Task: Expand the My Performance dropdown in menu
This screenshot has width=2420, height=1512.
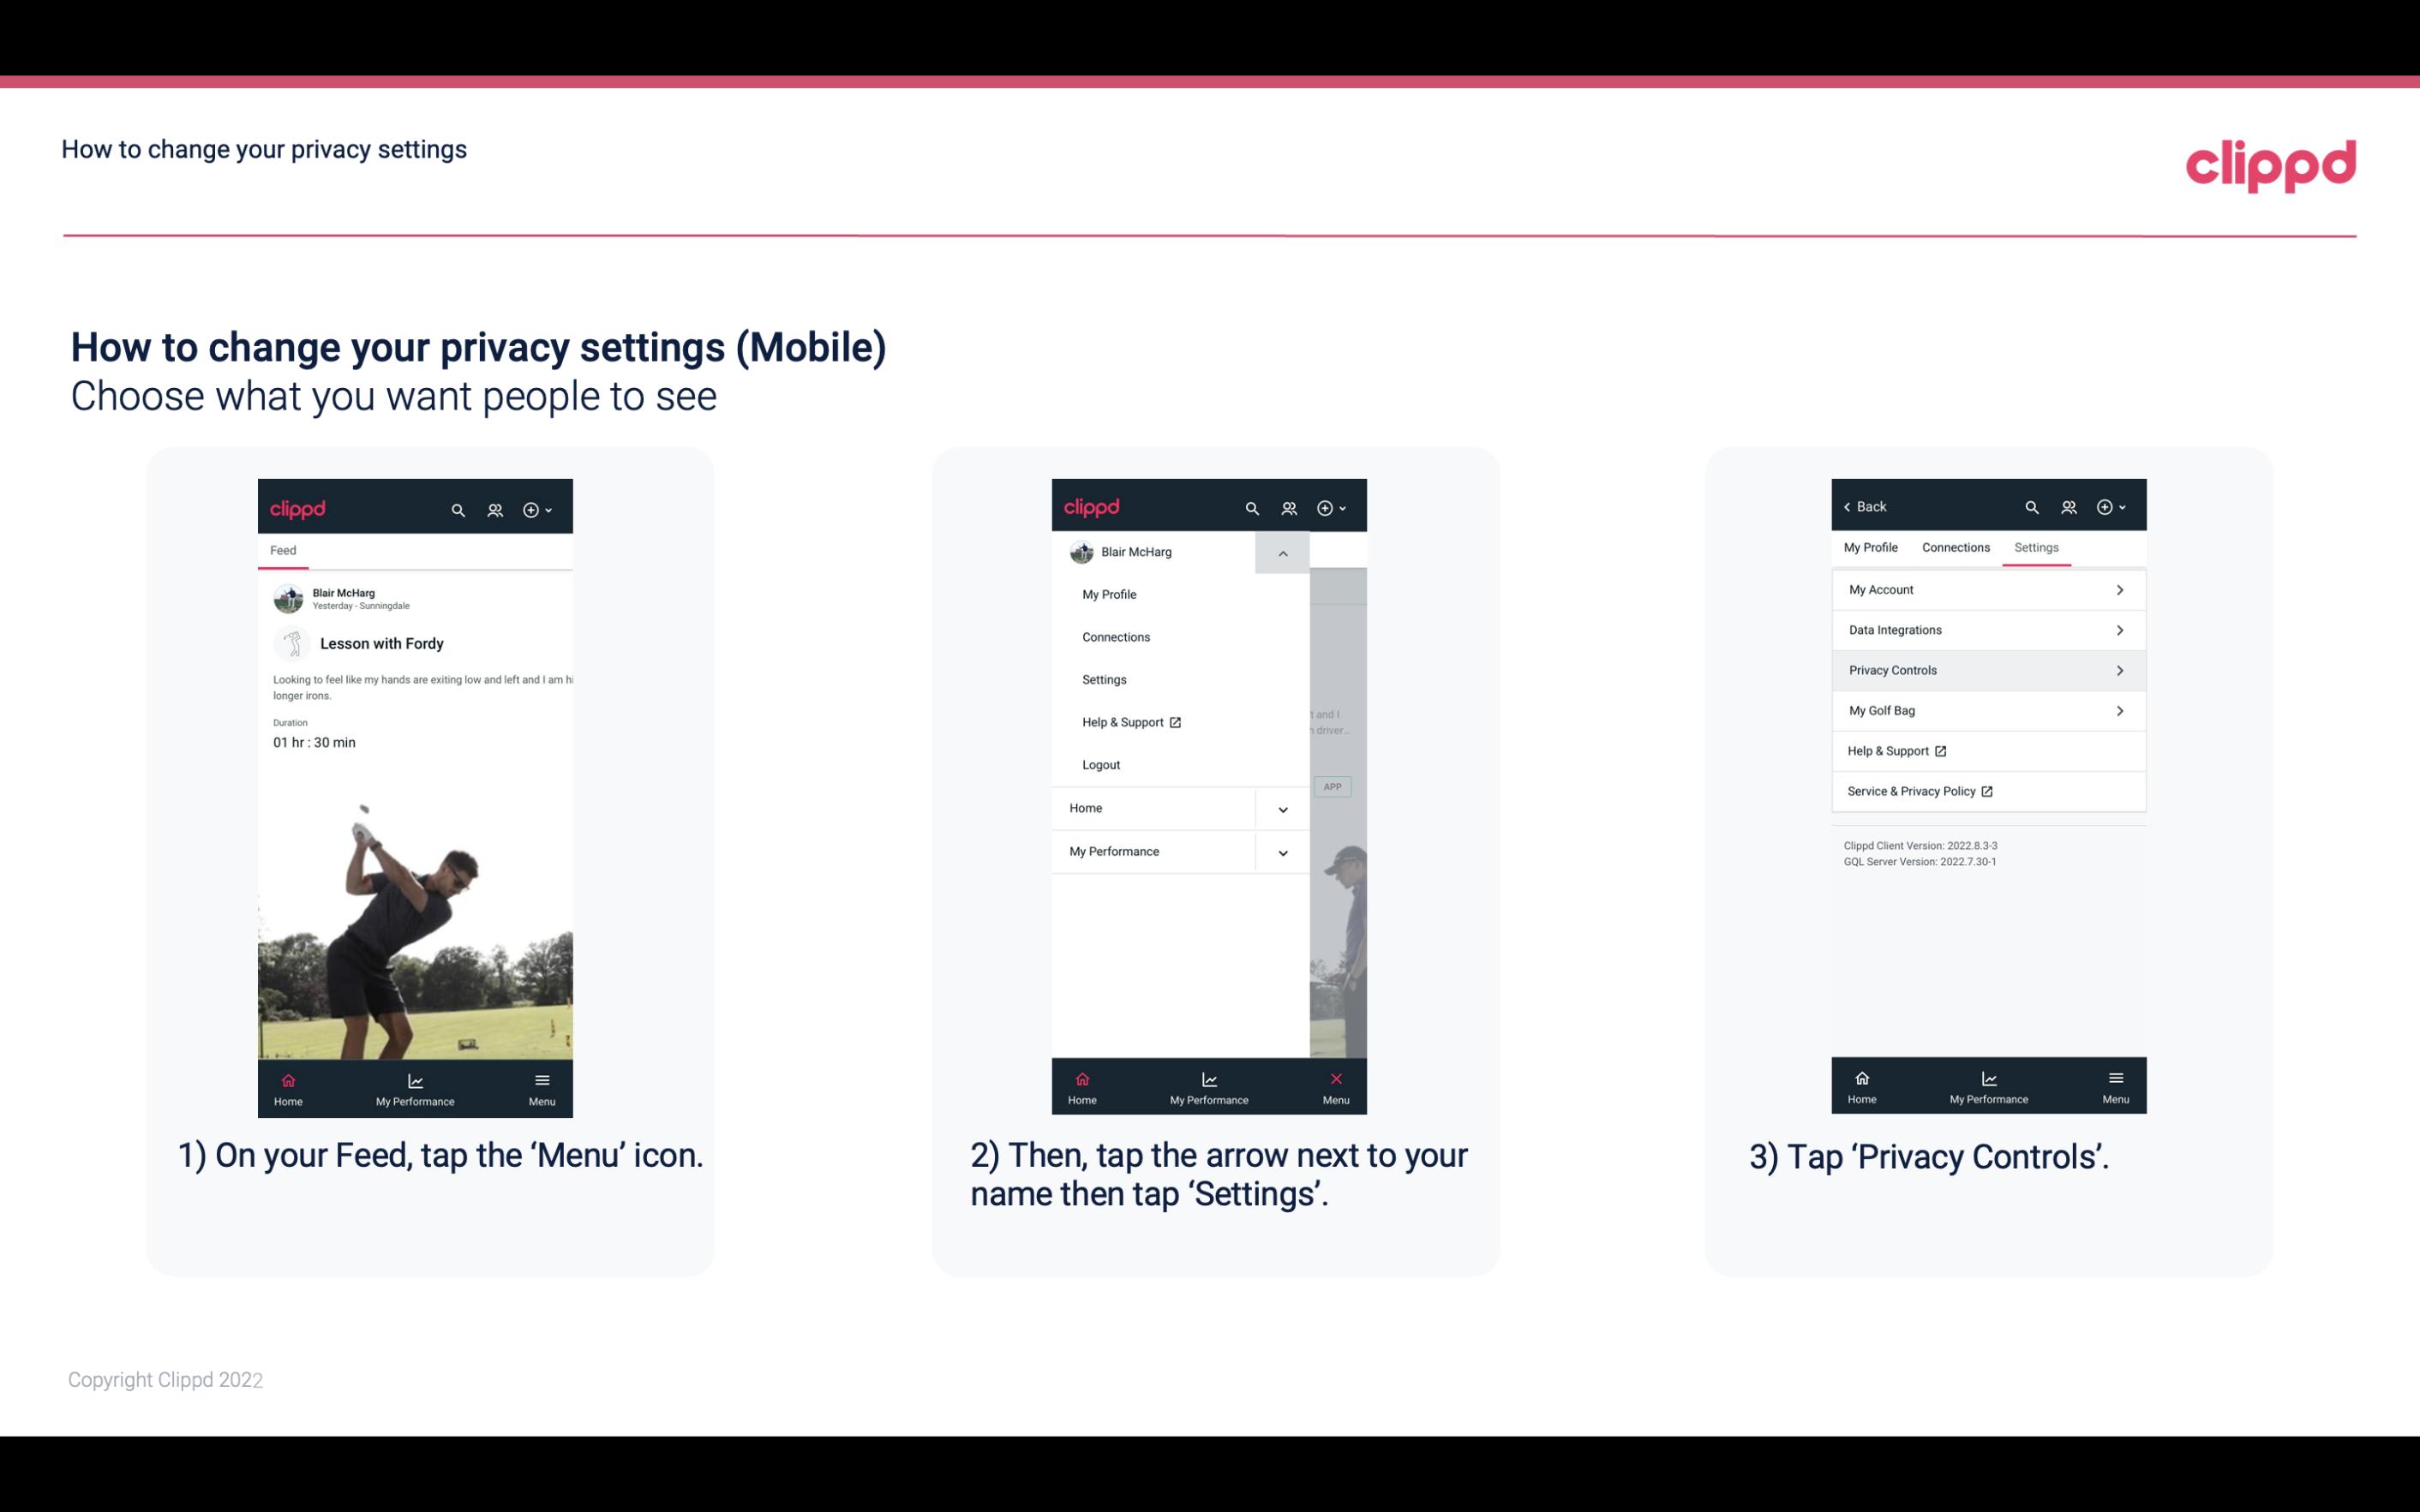Action: point(1282,850)
